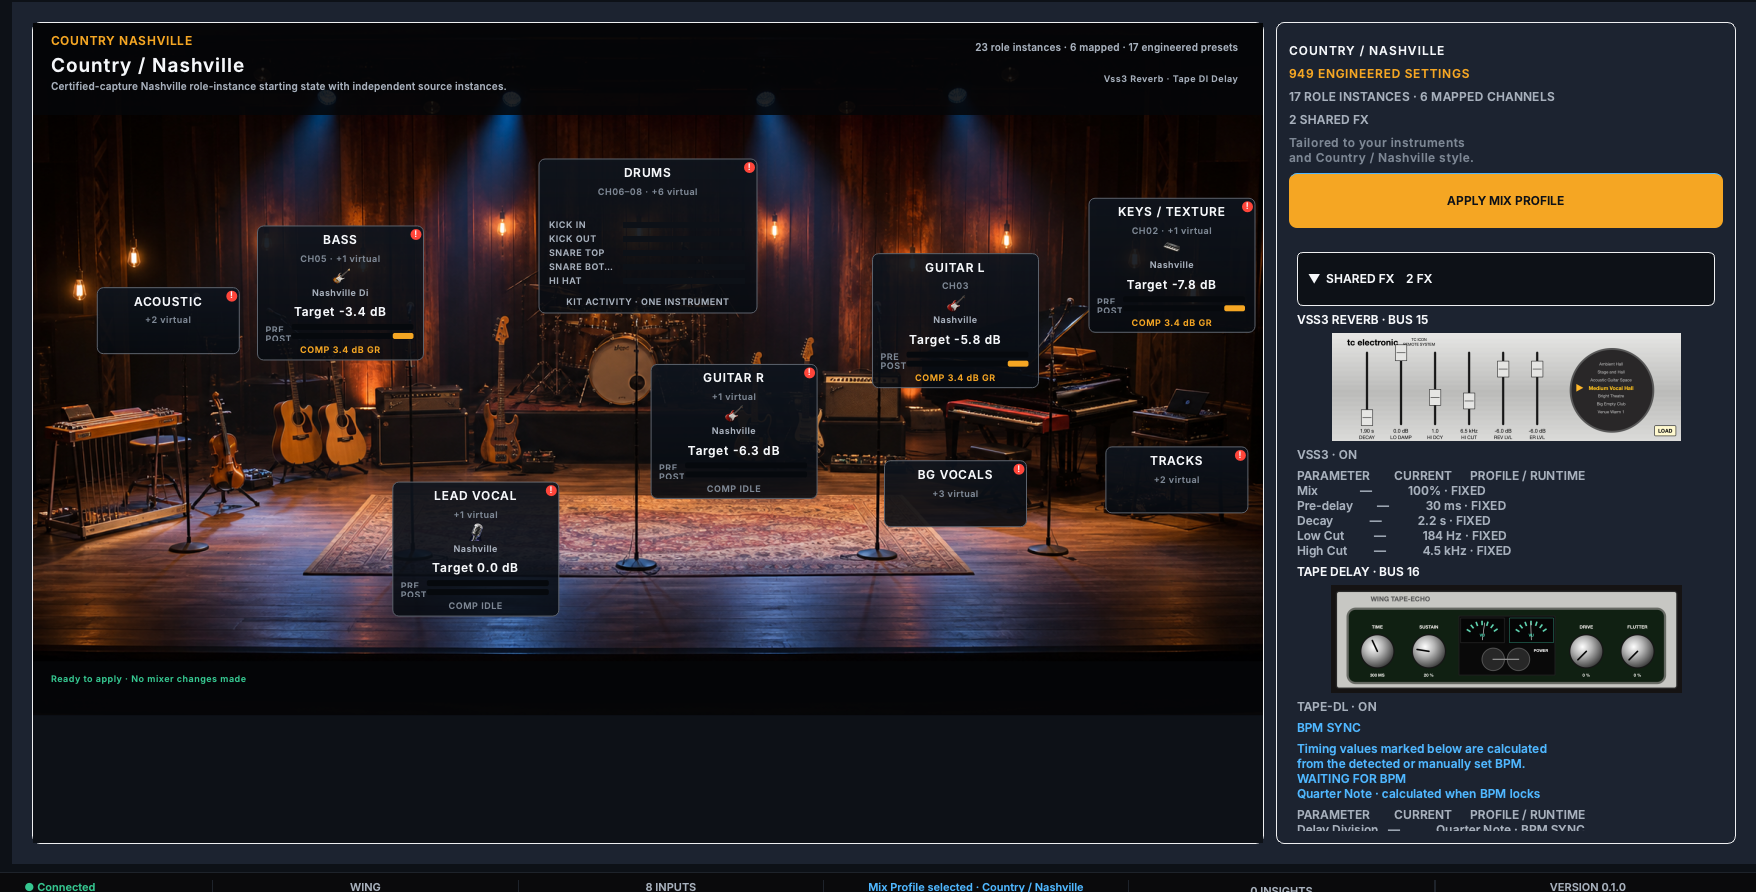Click the SUSTAIN knob on Tape-Echo

point(1429,651)
